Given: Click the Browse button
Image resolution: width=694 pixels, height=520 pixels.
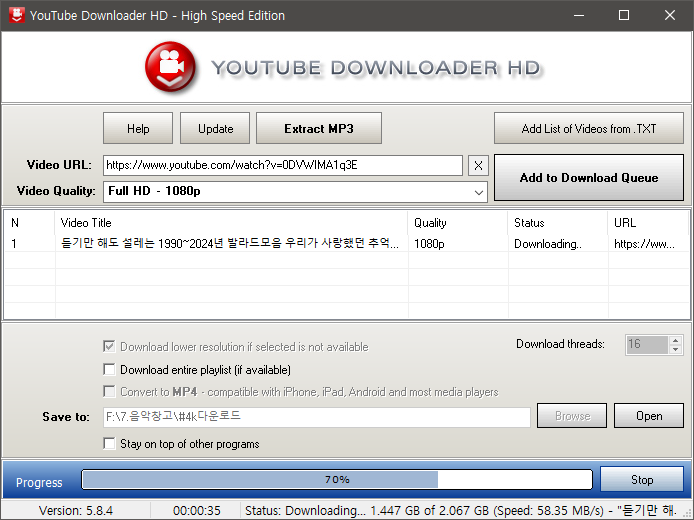Looking at the screenshot, I should click(x=572, y=416).
